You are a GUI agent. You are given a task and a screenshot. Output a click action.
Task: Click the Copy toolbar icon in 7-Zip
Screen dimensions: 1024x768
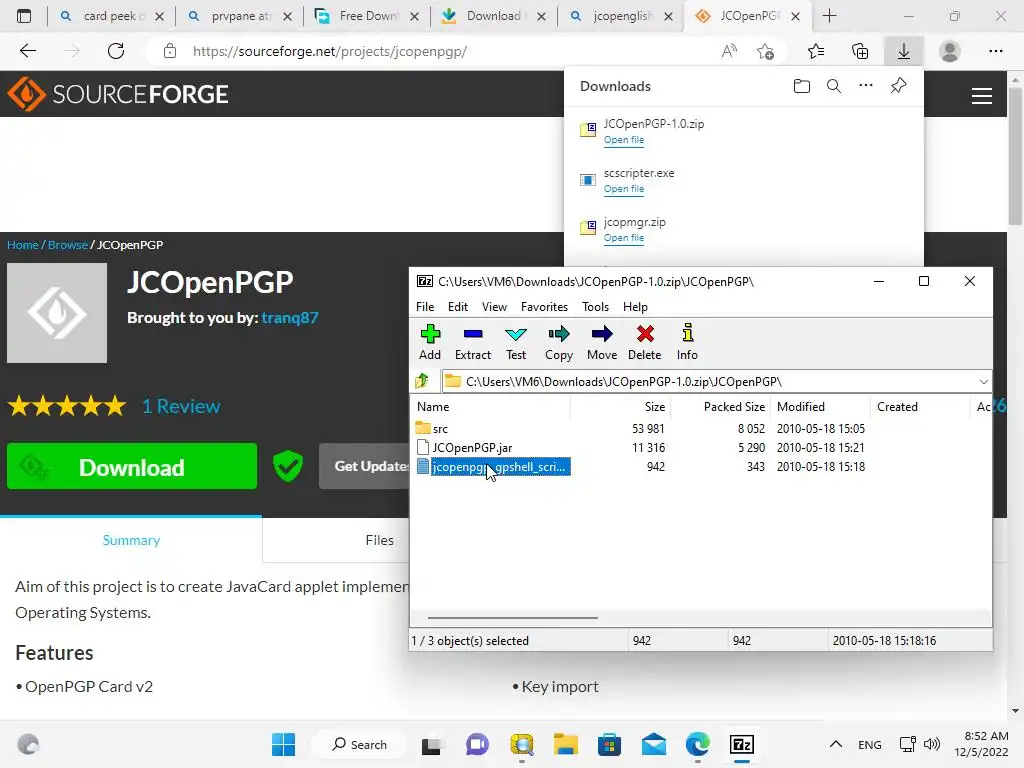(558, 342)
